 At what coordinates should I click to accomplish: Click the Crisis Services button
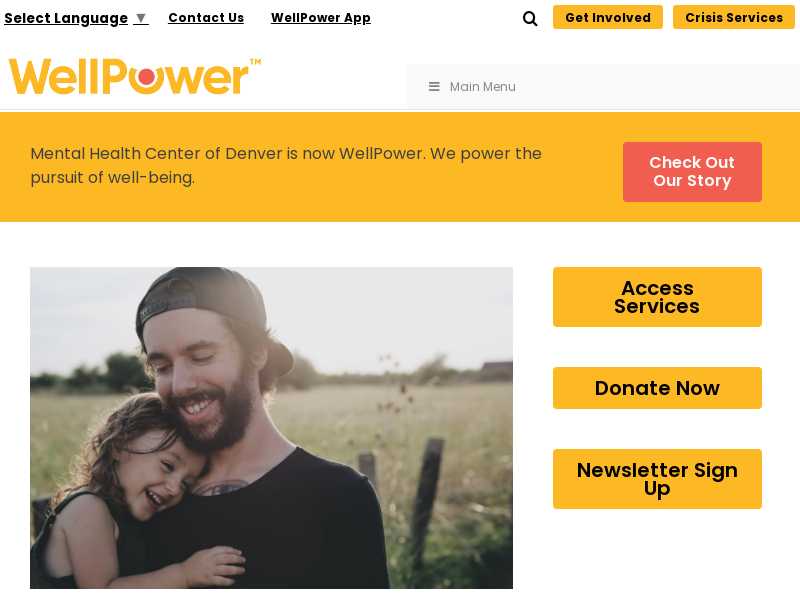click(734, 17)
